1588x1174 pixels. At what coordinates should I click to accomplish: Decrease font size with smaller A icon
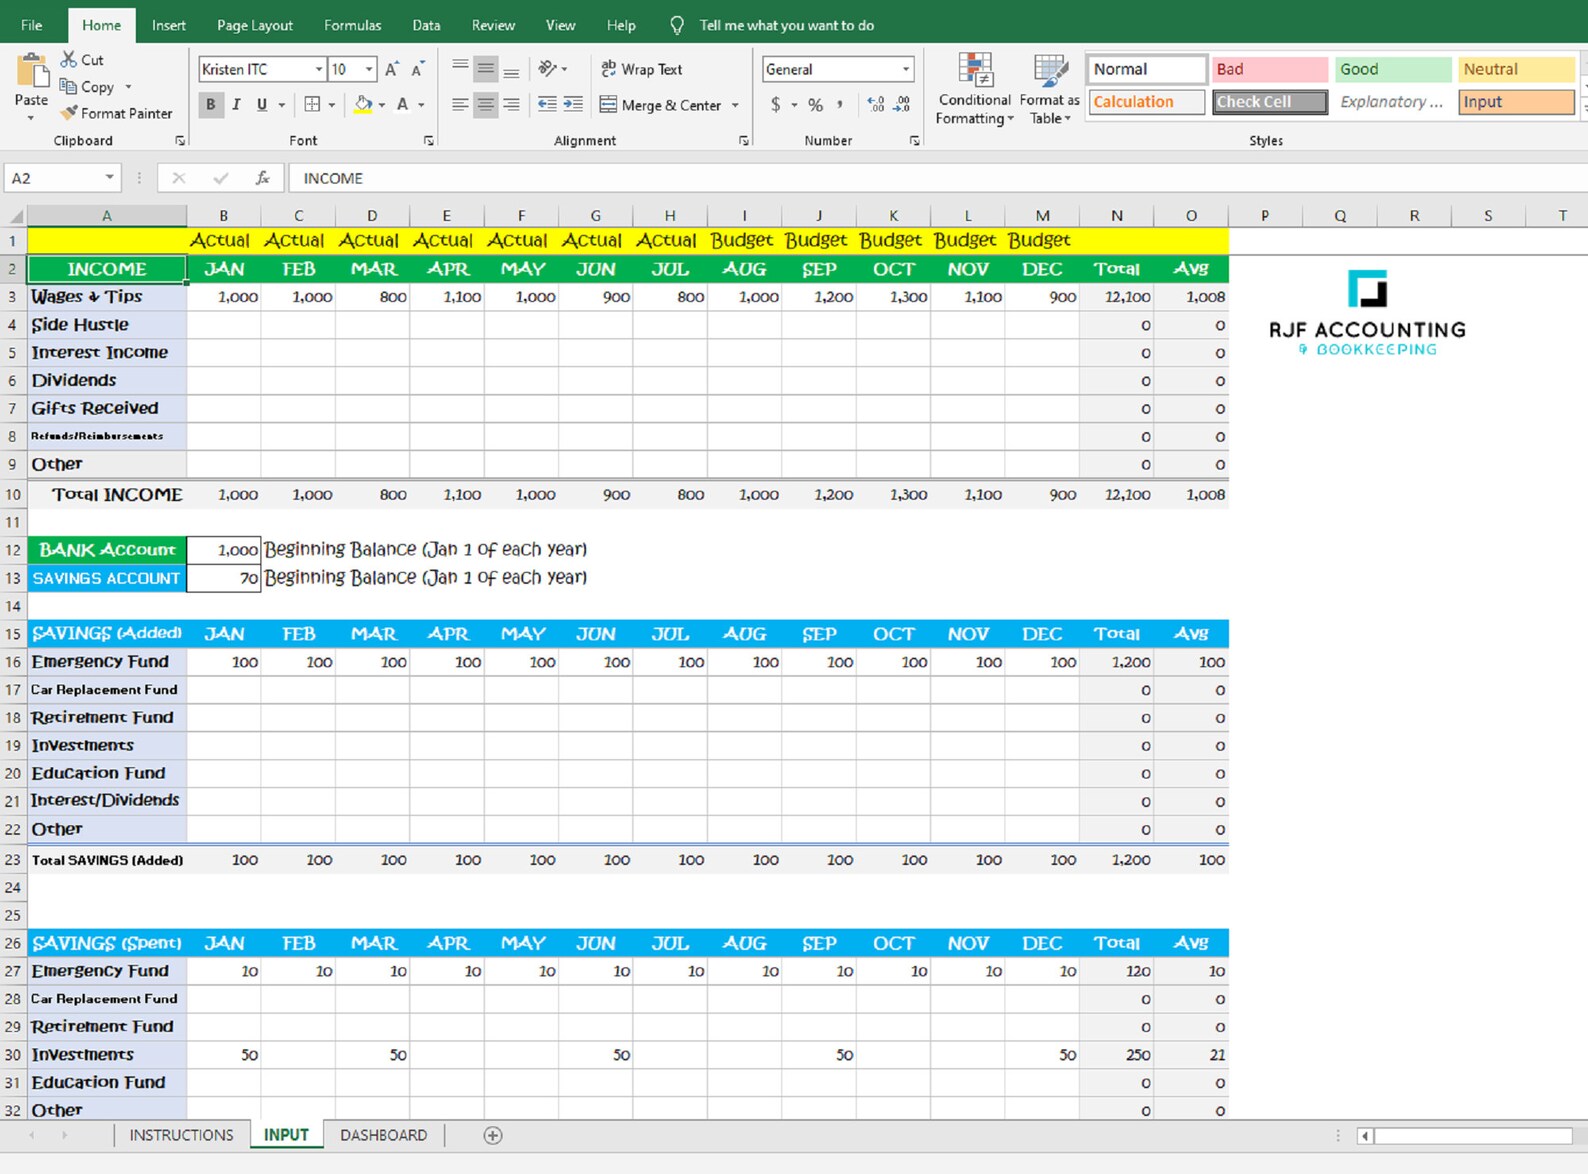418,69
